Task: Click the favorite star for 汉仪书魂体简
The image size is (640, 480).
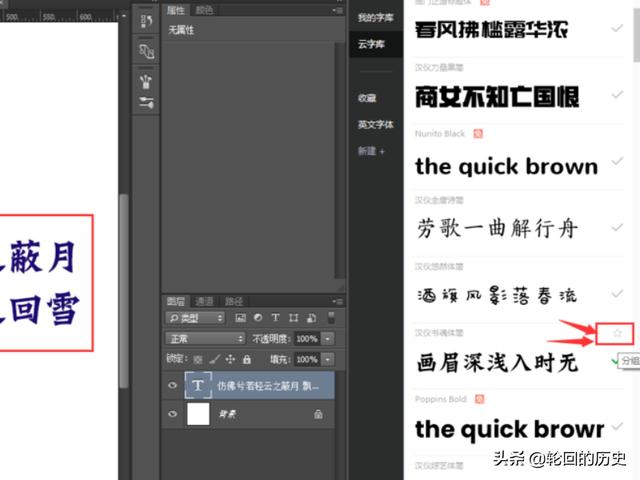Action: point(617,333)
